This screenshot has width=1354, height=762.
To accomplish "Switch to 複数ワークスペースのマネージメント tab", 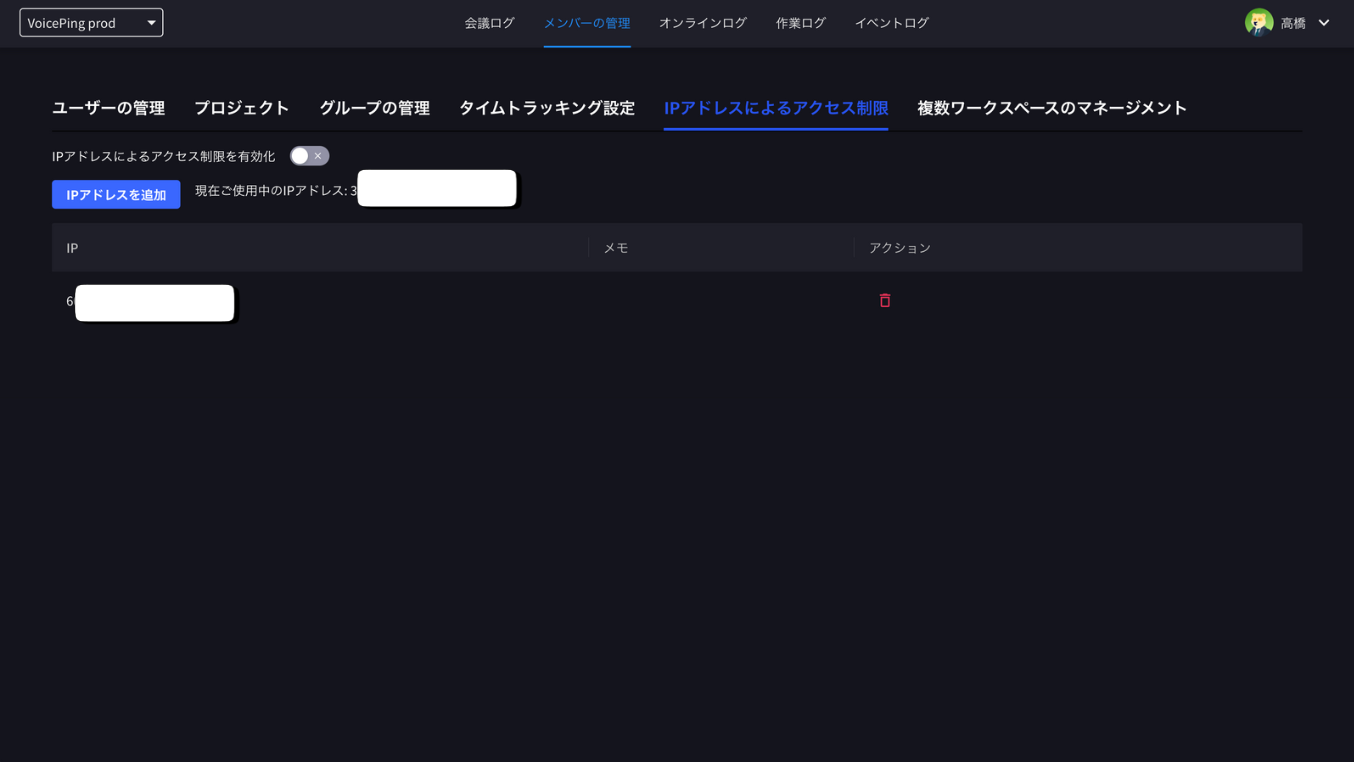I will [1050, 108].
